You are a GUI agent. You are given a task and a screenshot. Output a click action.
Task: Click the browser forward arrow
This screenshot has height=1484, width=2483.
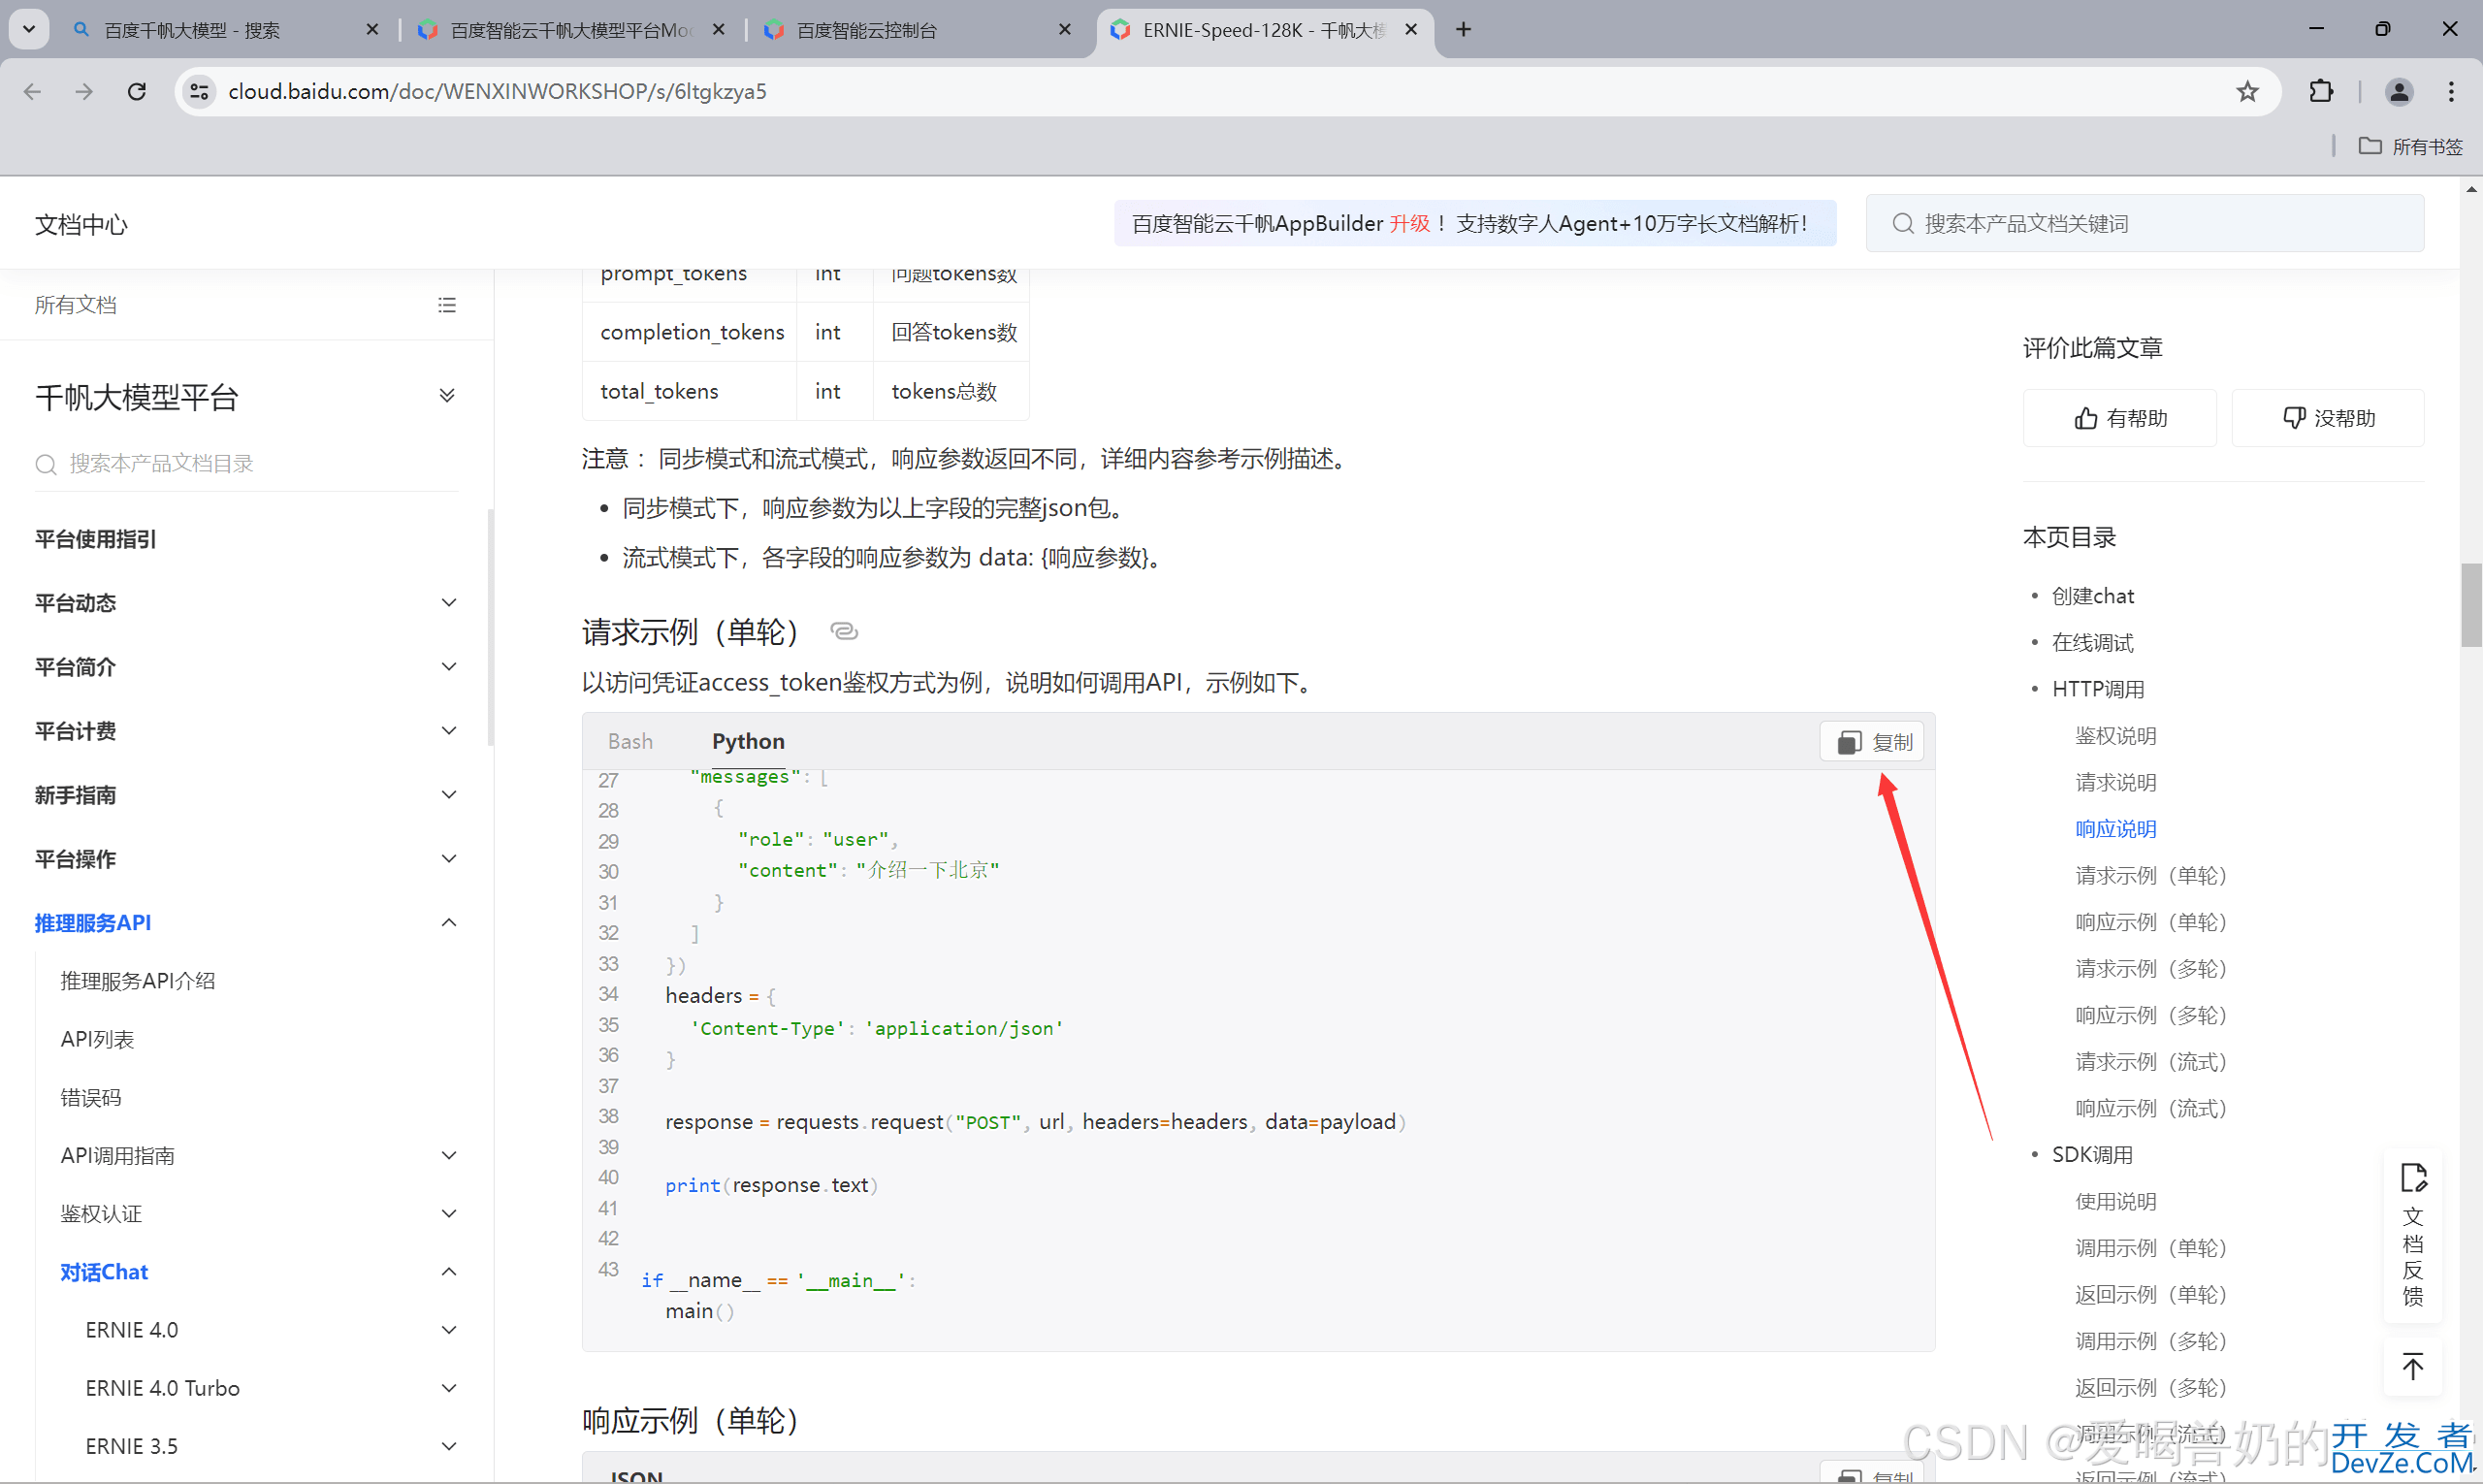click(x=84, y=92)
